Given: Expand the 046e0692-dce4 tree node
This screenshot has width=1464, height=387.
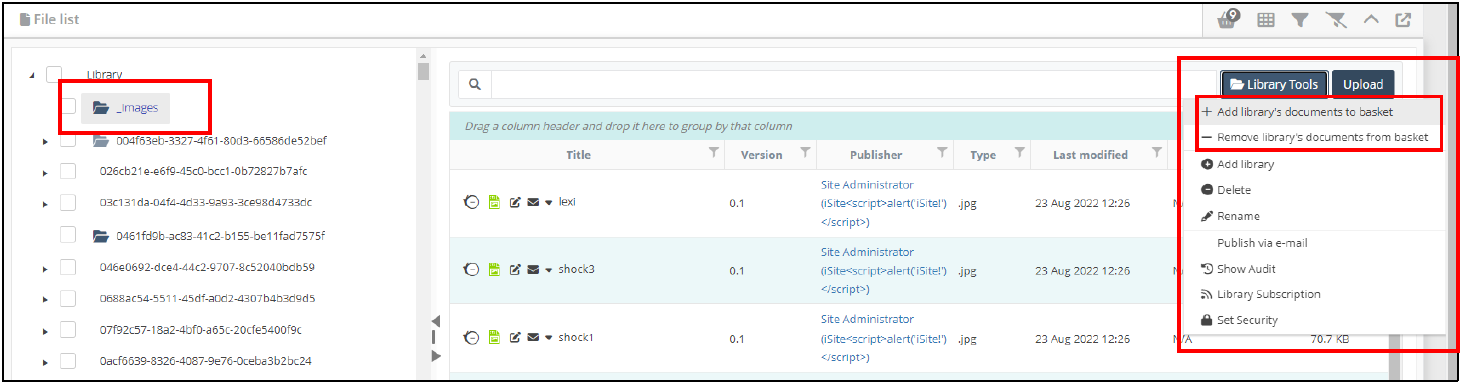Looking at the screenshot, I should pyautogui.click(x=45, y=269).
